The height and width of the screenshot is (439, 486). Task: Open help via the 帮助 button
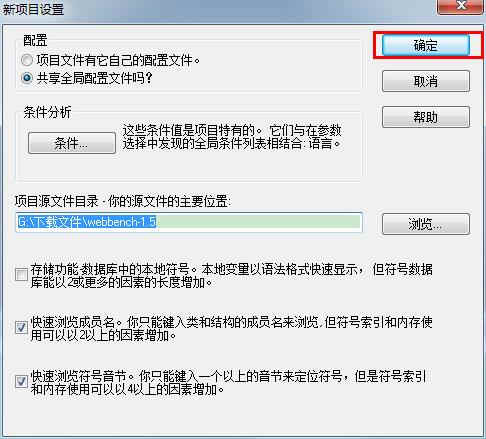click(x=426, y=117)
